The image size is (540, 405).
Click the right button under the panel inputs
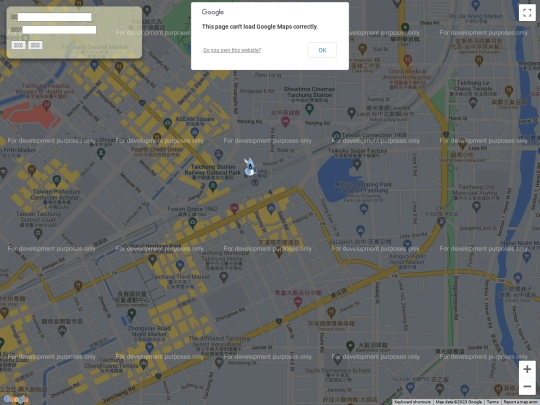click(35, 45)
